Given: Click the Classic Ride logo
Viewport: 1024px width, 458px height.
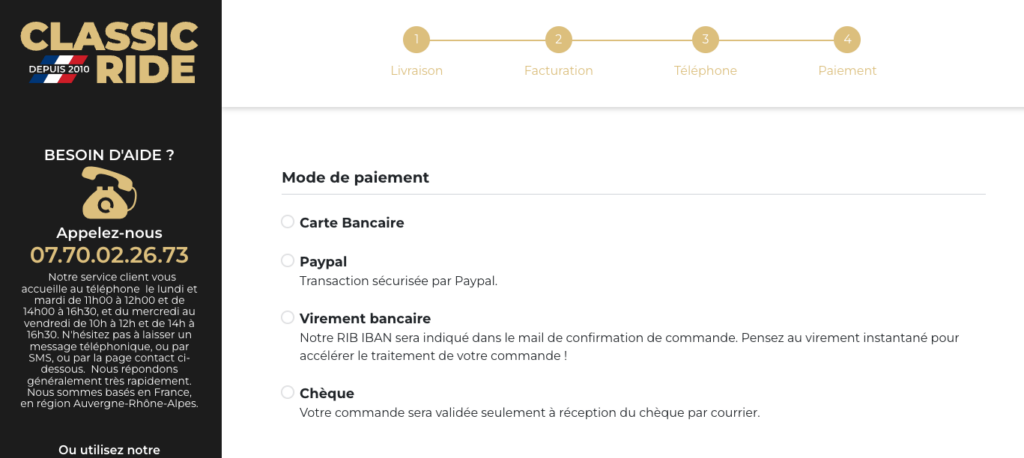Looking at the screenshot, I should (109, 52).
